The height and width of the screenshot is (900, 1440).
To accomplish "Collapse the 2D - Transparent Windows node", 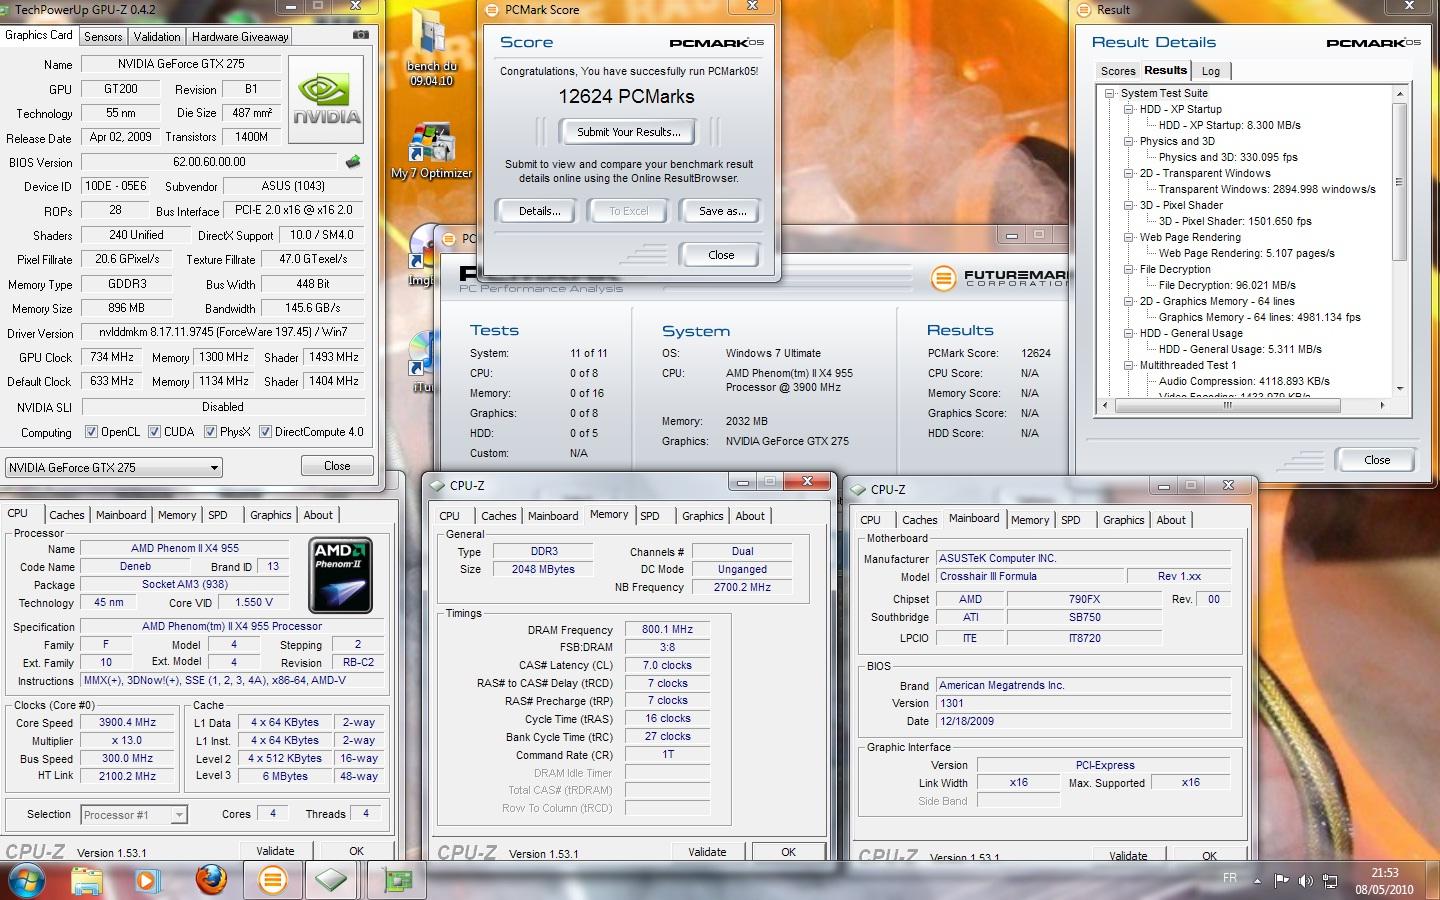I will 1129,173.
